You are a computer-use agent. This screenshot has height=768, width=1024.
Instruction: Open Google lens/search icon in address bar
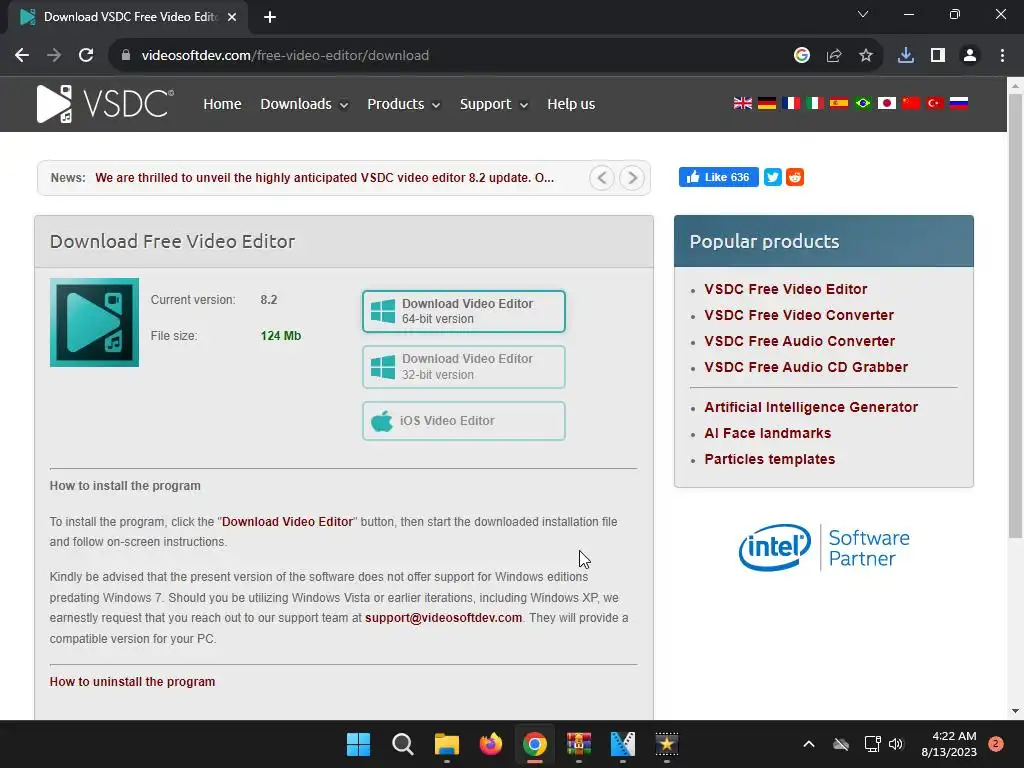[802, 56]
